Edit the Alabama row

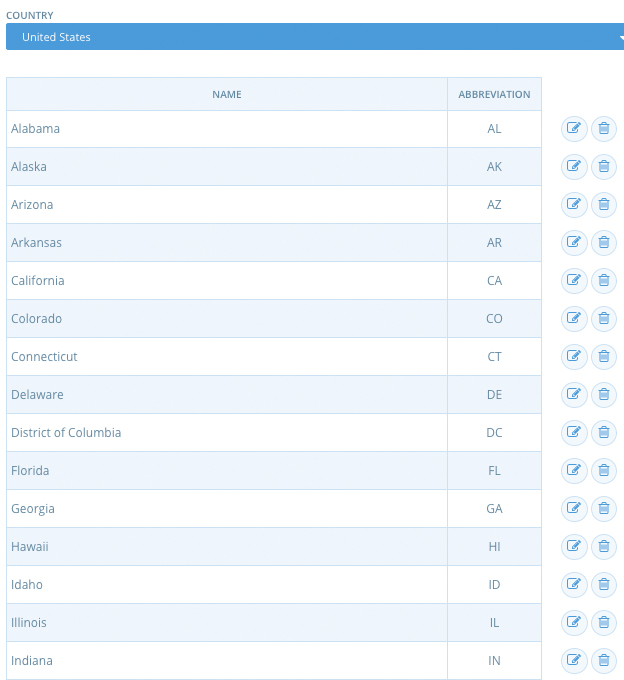click(574, 129)
